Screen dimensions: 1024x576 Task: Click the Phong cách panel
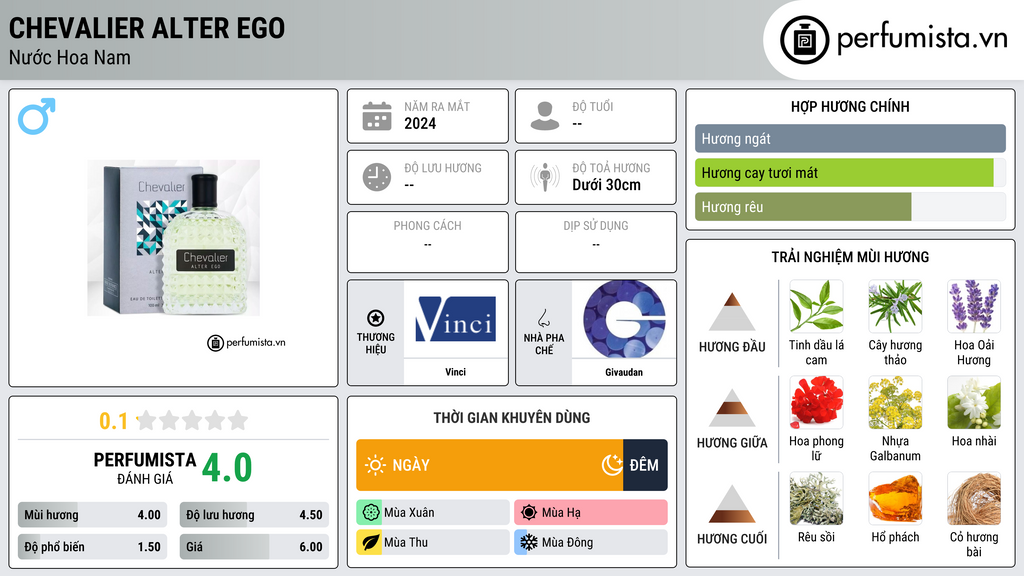428,242
